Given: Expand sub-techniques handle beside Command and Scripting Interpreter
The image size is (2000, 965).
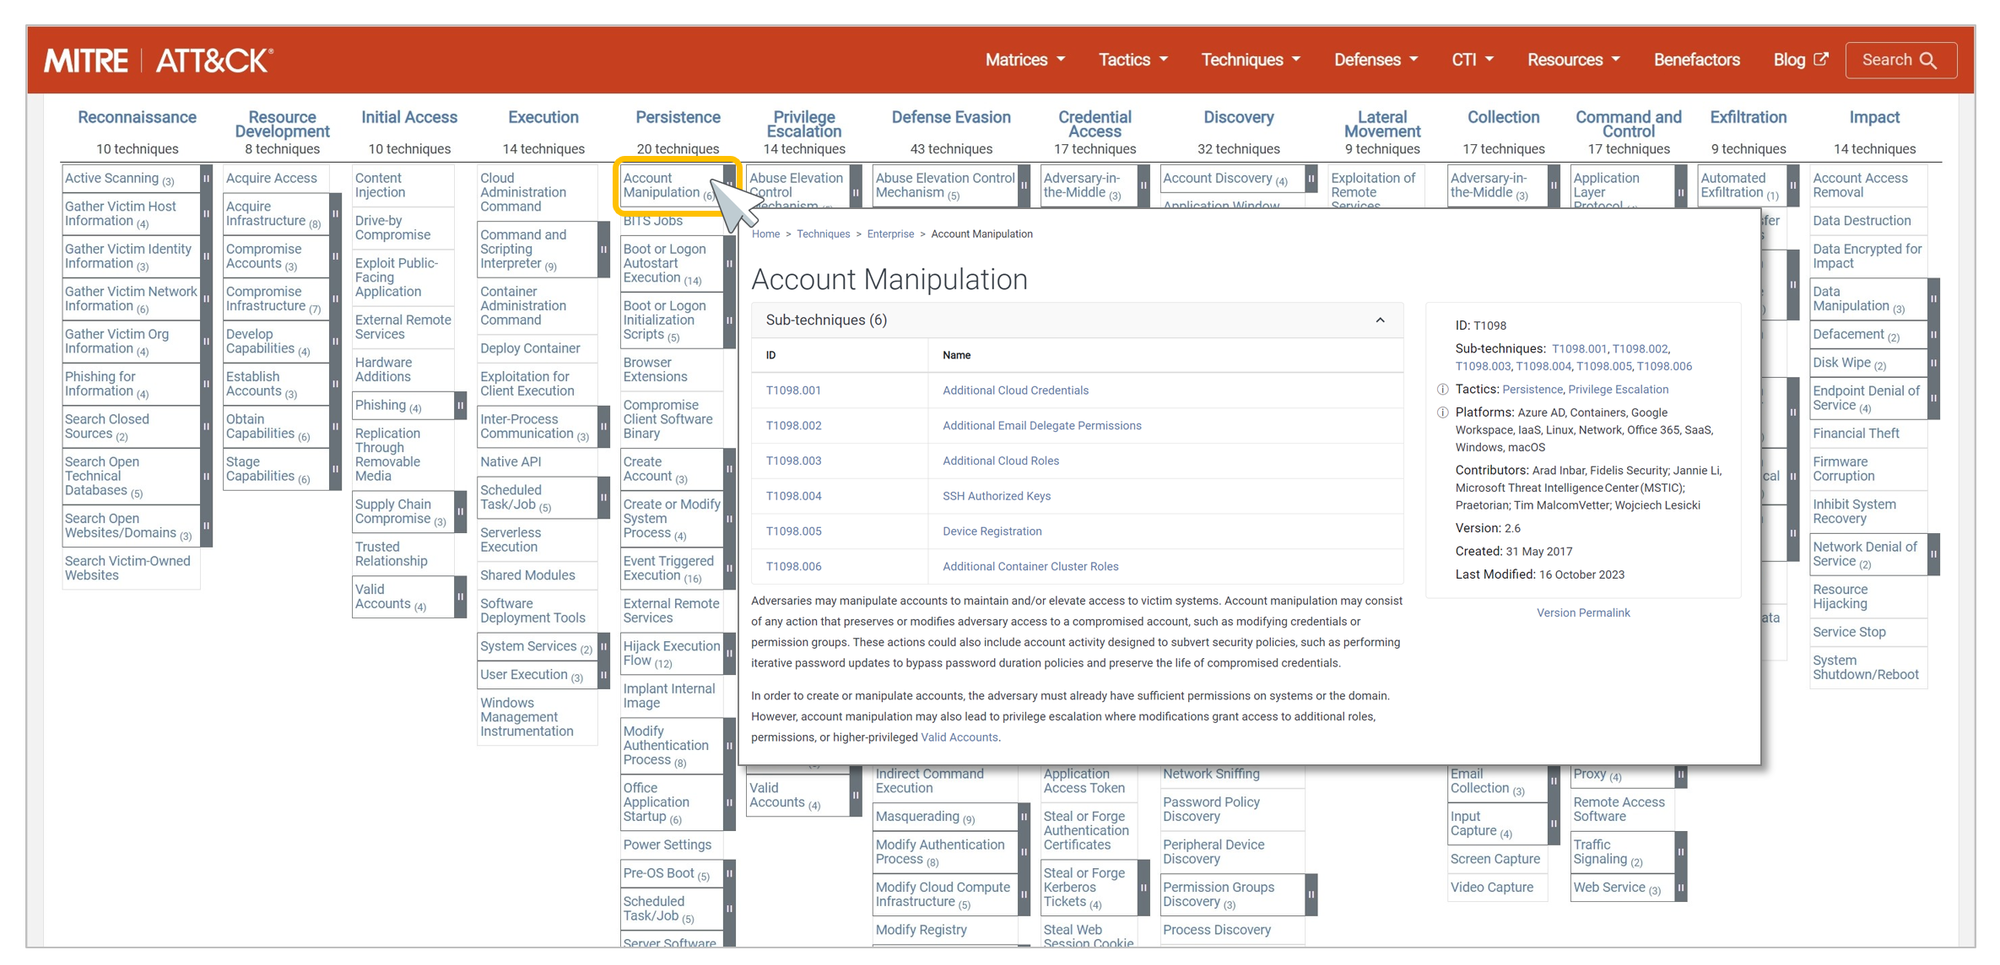Looking at the screenshot, I should click(x=604, y=249).
